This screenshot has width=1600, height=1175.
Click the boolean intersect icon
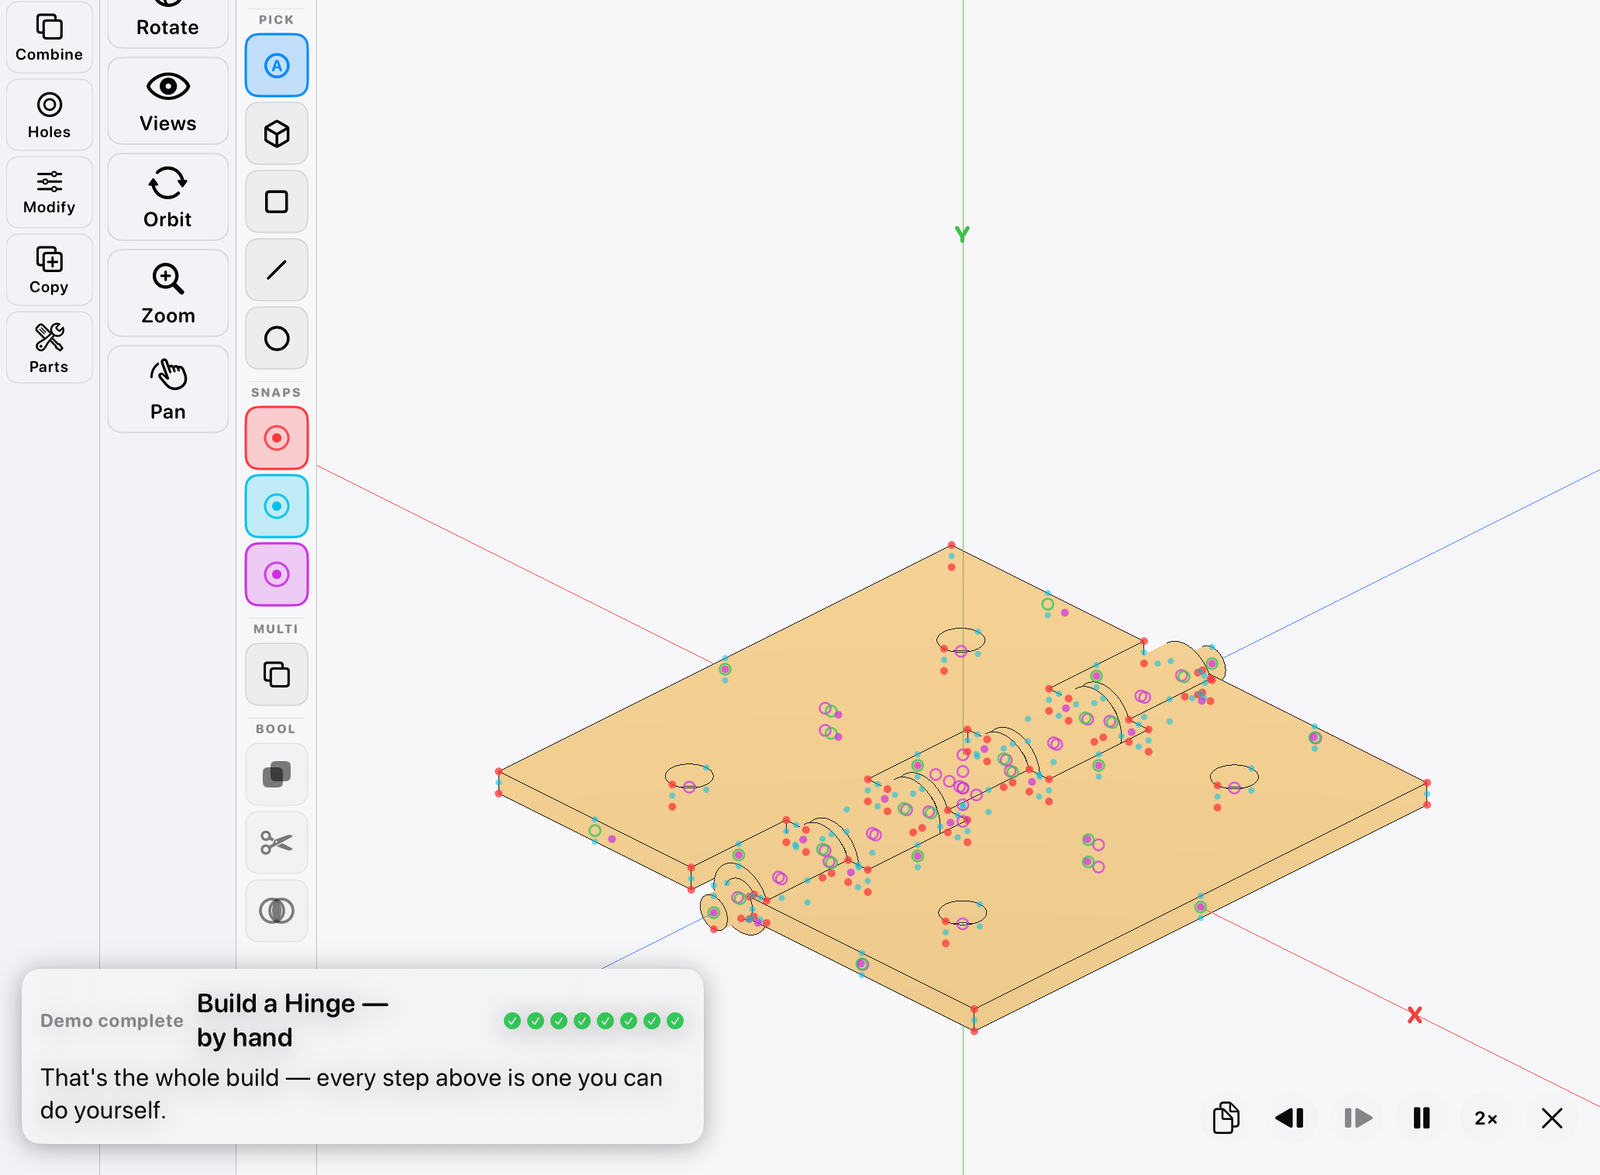[277, 911]
